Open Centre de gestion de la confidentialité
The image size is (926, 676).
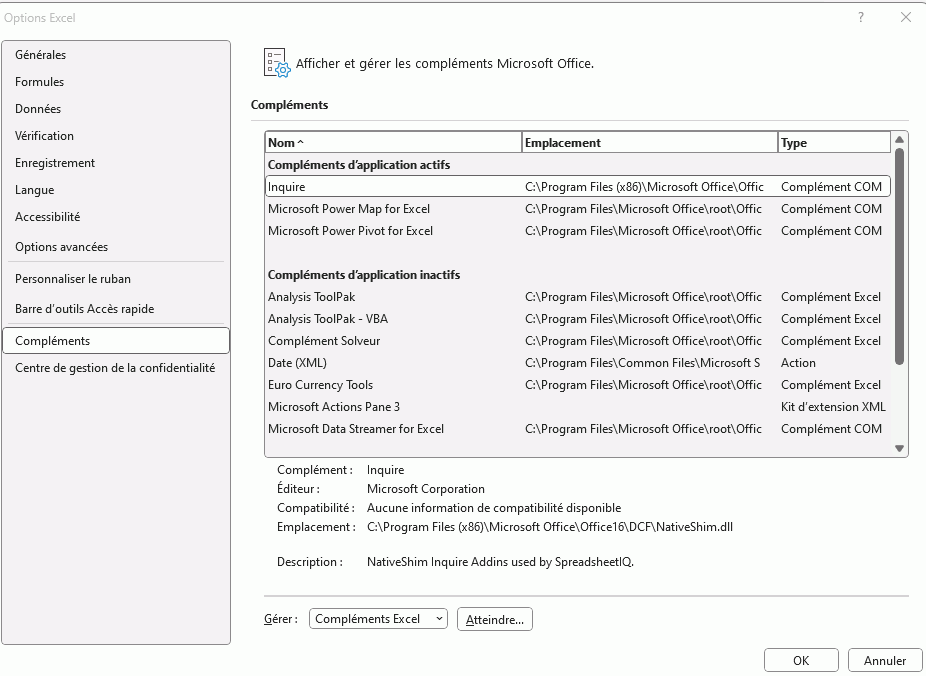point(116,368)
